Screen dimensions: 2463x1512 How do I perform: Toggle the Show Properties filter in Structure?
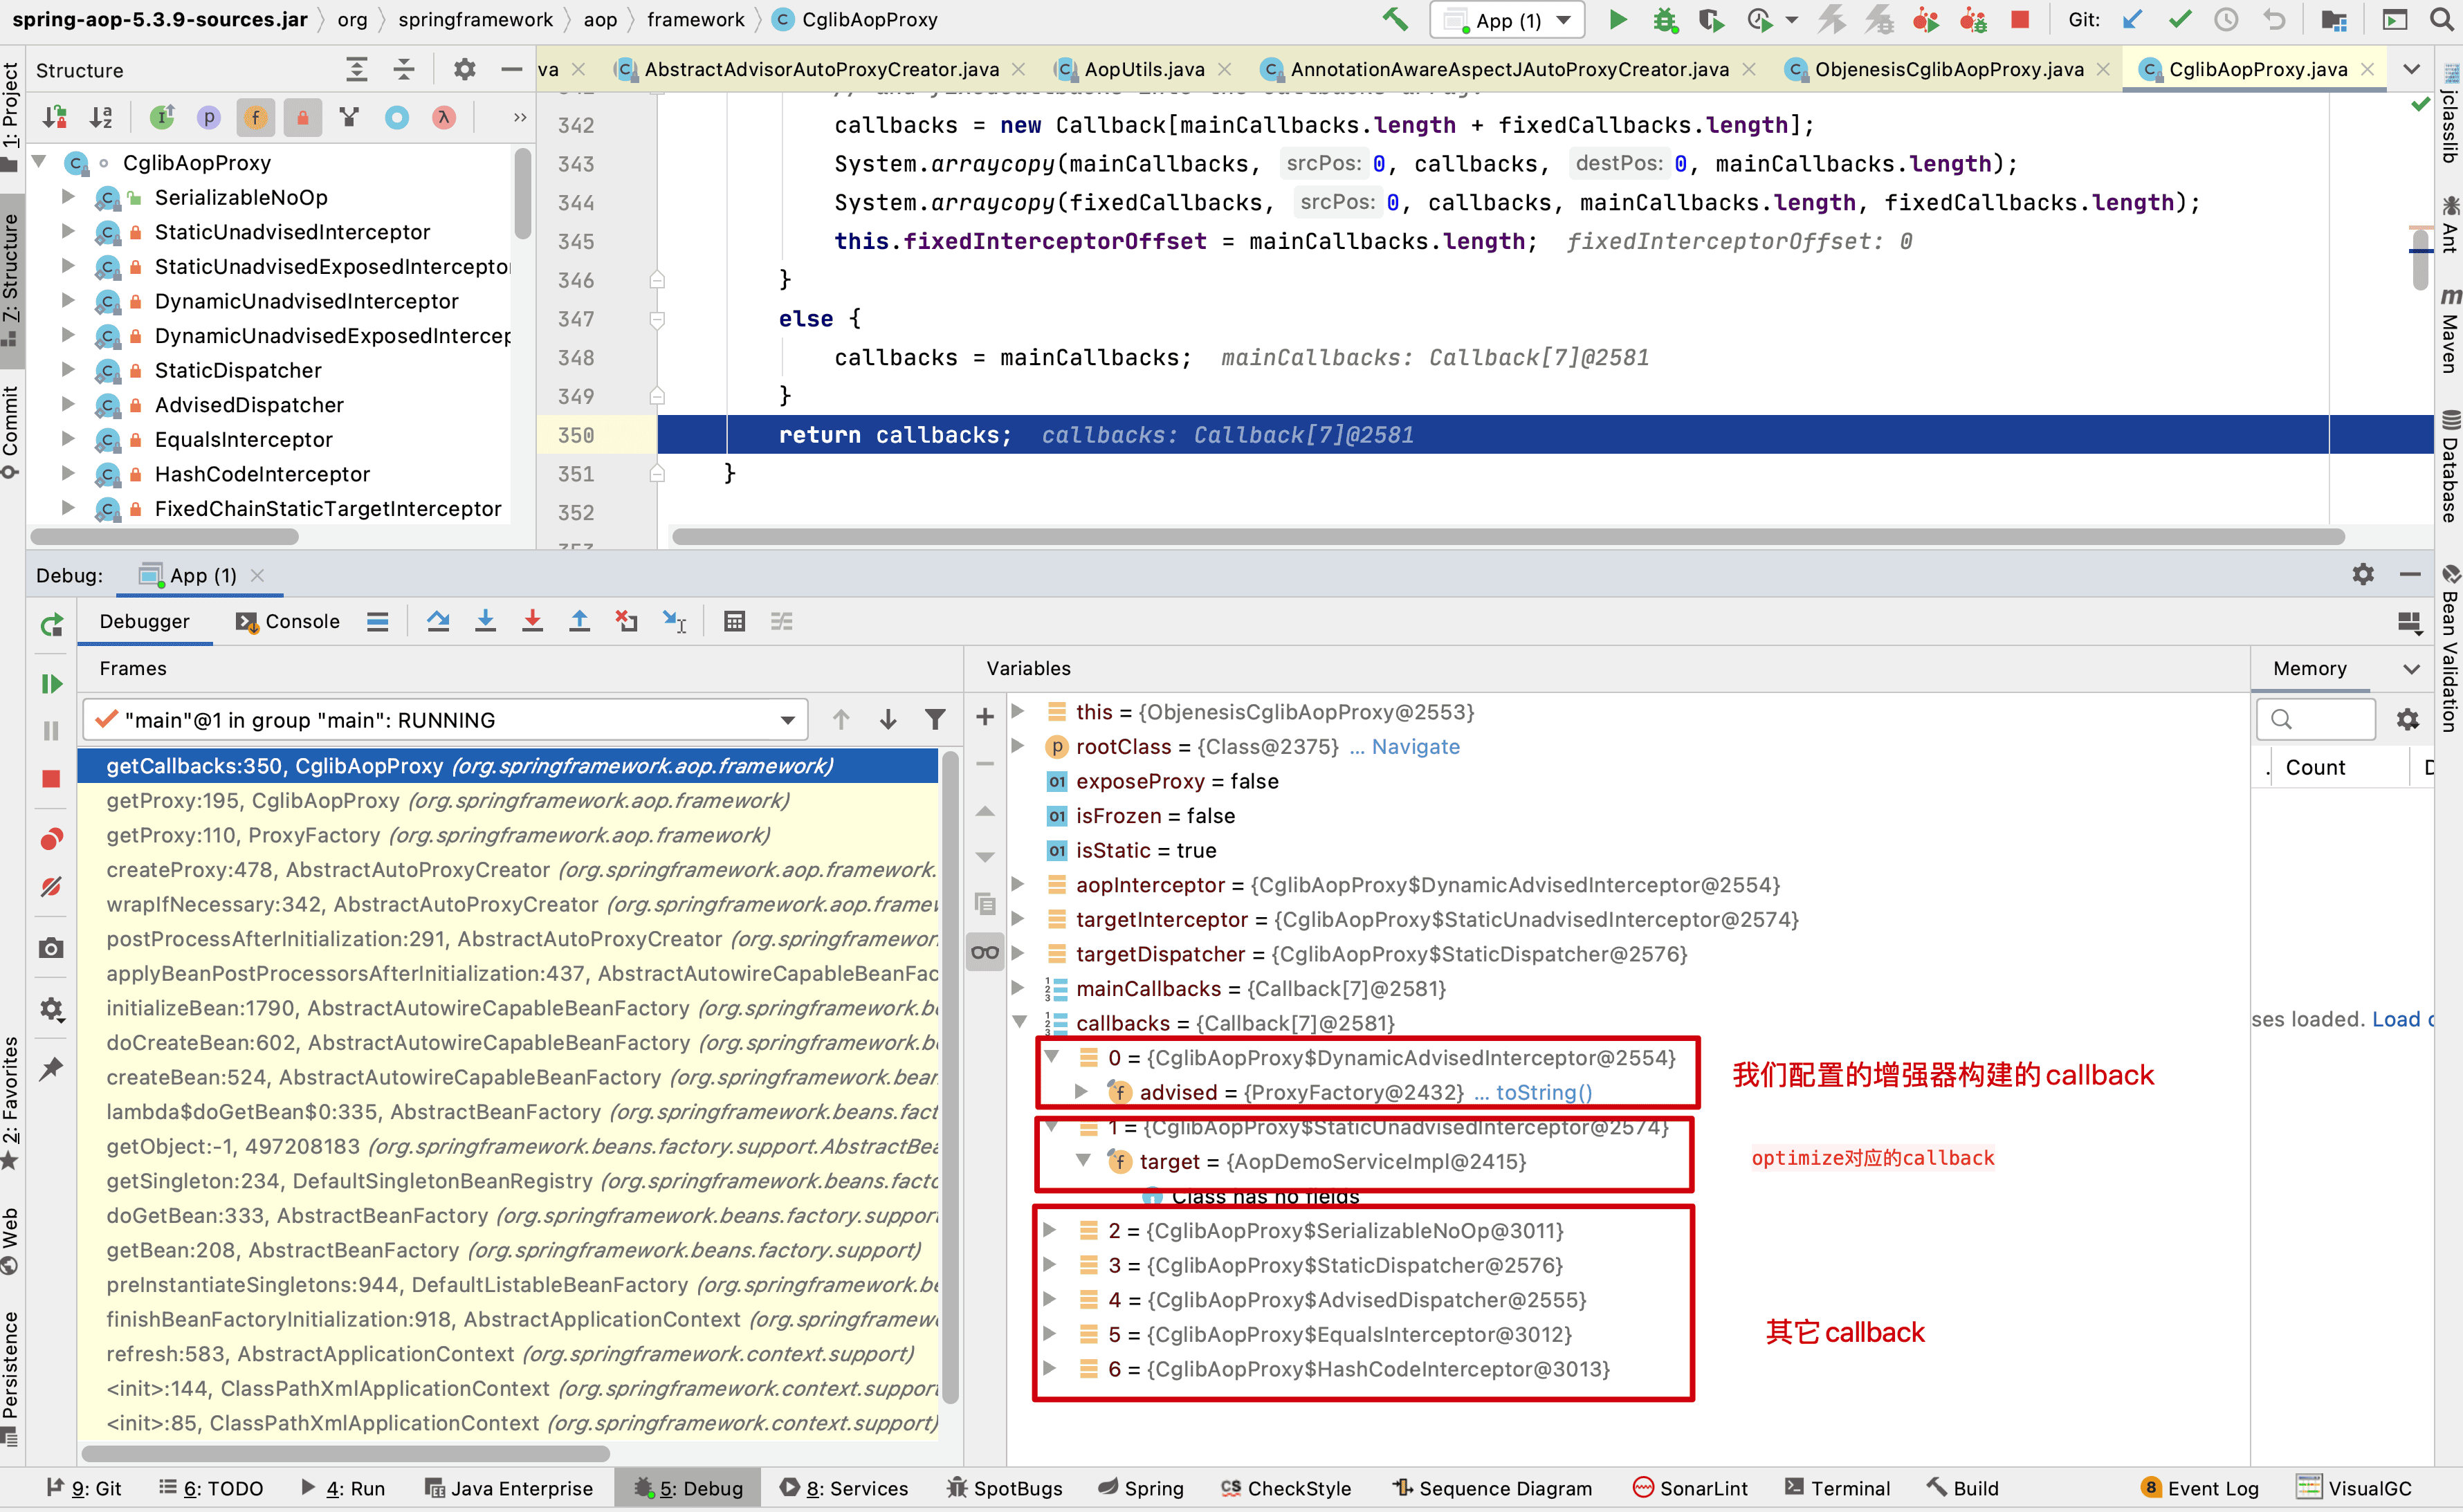[209, 118]
